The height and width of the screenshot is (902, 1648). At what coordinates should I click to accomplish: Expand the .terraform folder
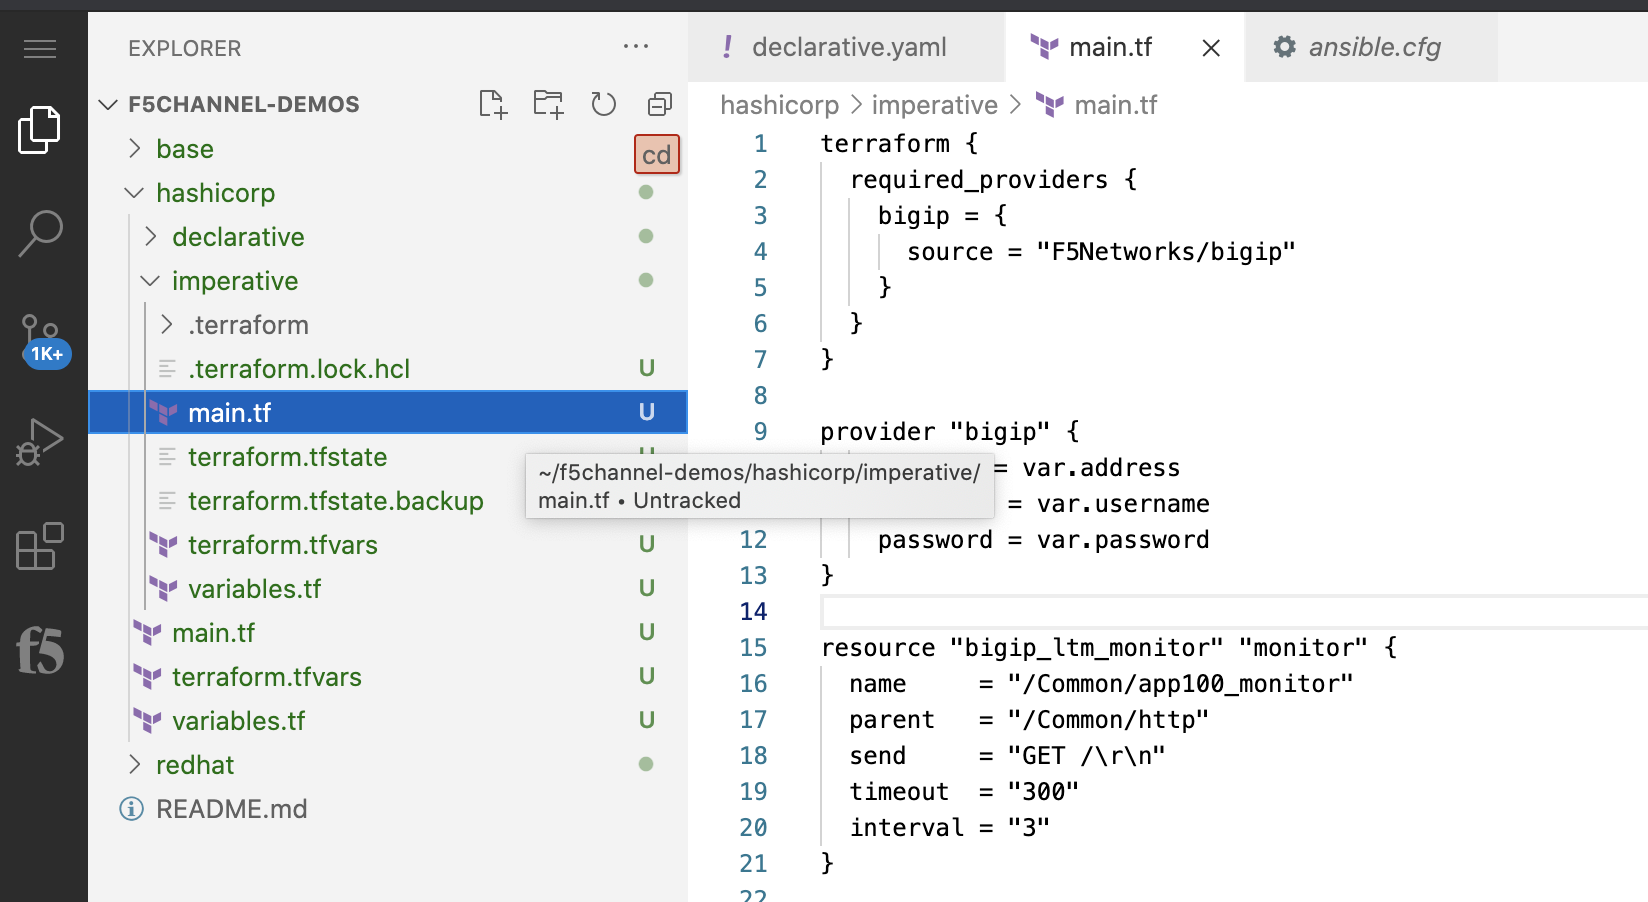[167, 325]
